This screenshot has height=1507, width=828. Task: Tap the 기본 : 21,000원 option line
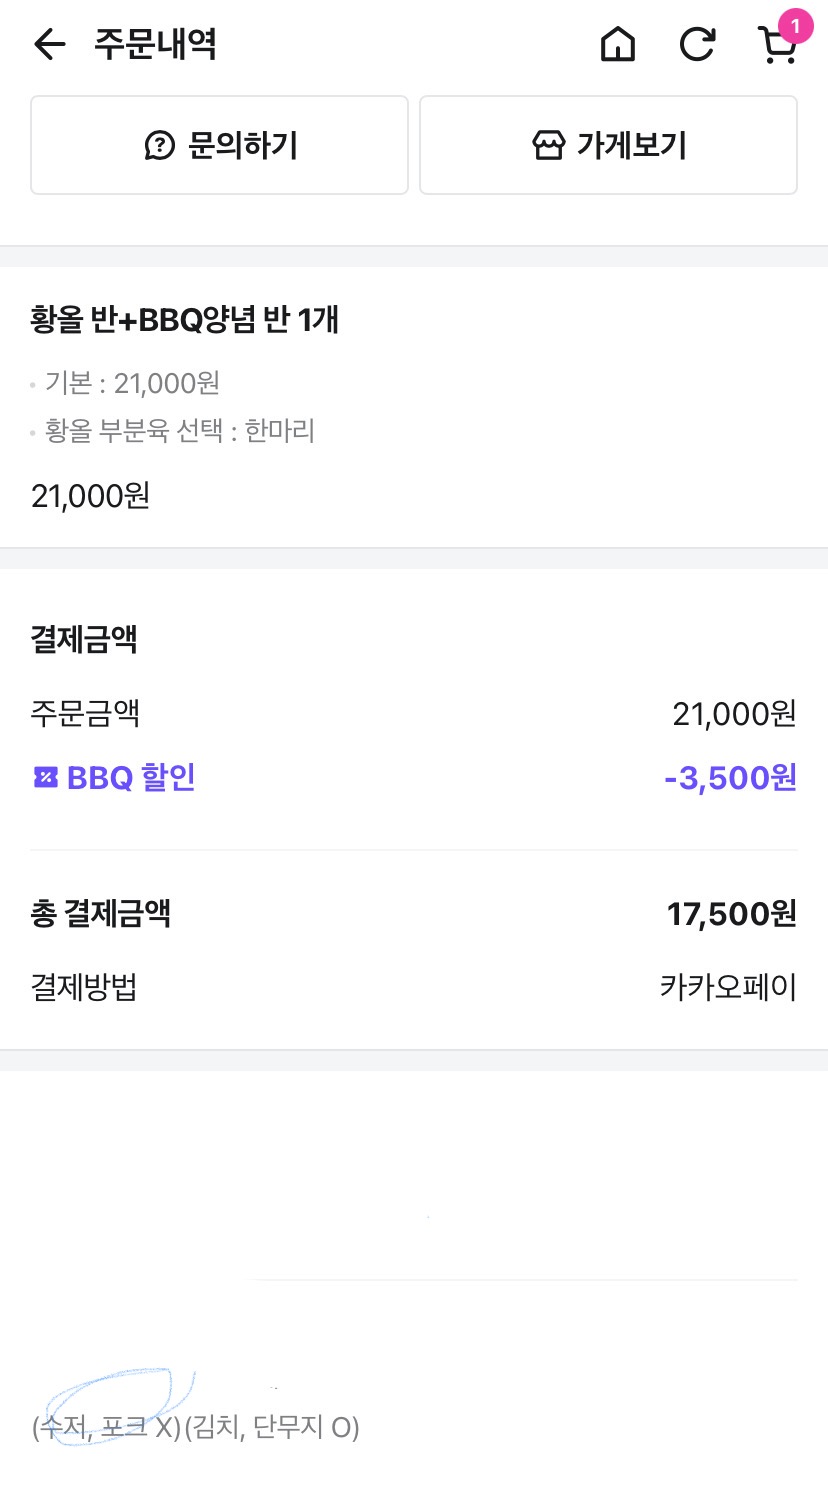(132, 383)
